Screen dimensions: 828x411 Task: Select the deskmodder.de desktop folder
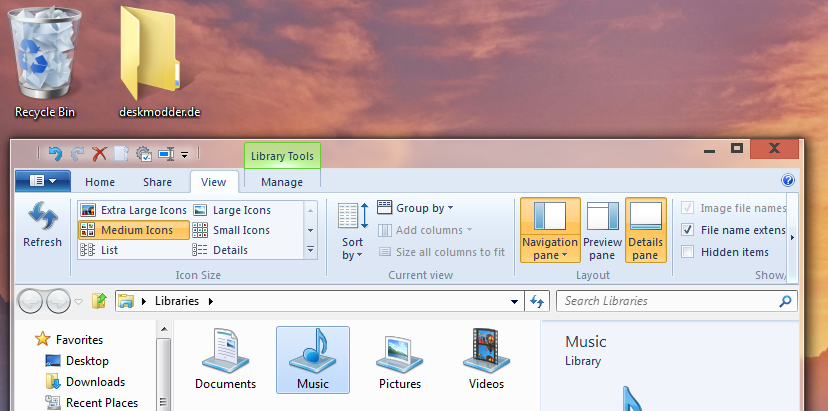pyautogui.click(x=159, y=62)
